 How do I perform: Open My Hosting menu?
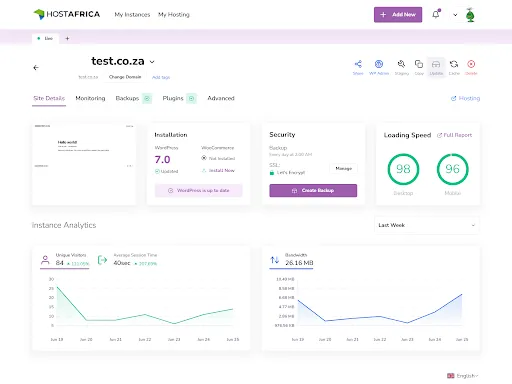pos(174,15)
